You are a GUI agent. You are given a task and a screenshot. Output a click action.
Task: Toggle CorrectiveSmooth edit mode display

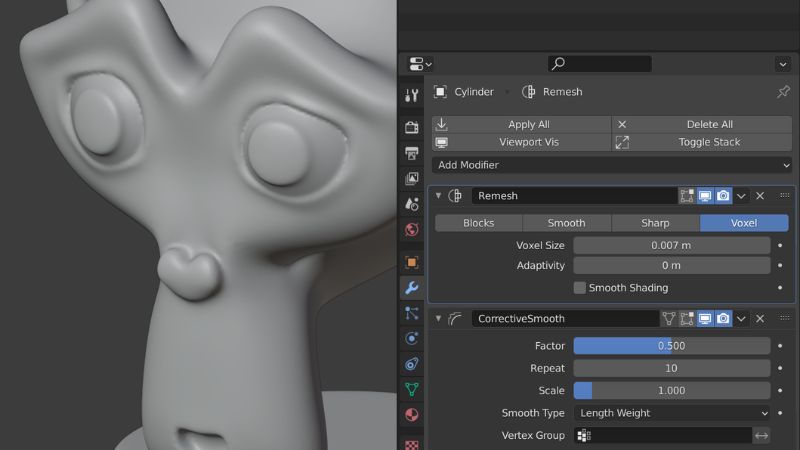point(687,319)
